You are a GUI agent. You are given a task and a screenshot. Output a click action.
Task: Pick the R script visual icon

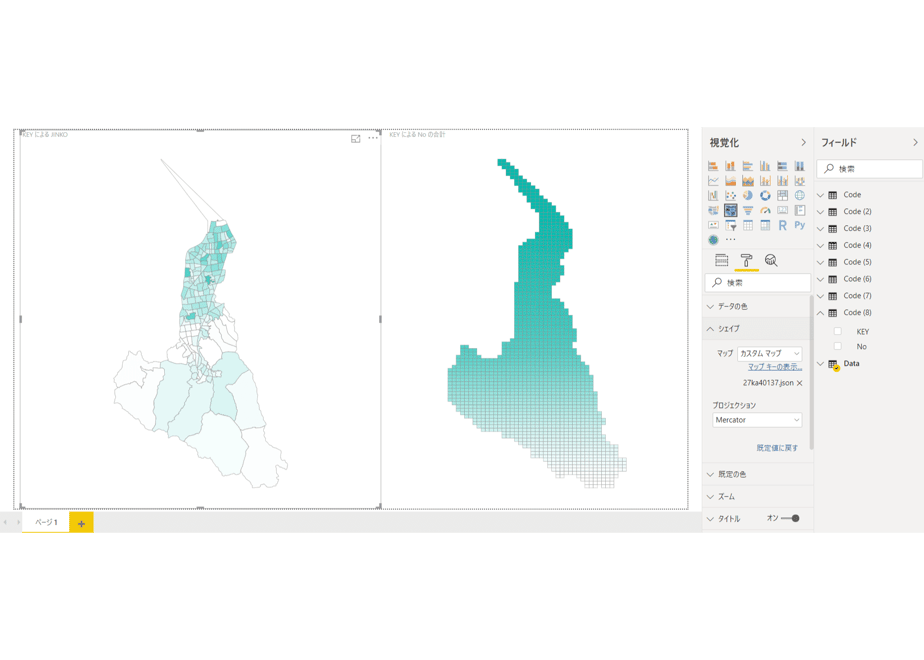[782, 225]
